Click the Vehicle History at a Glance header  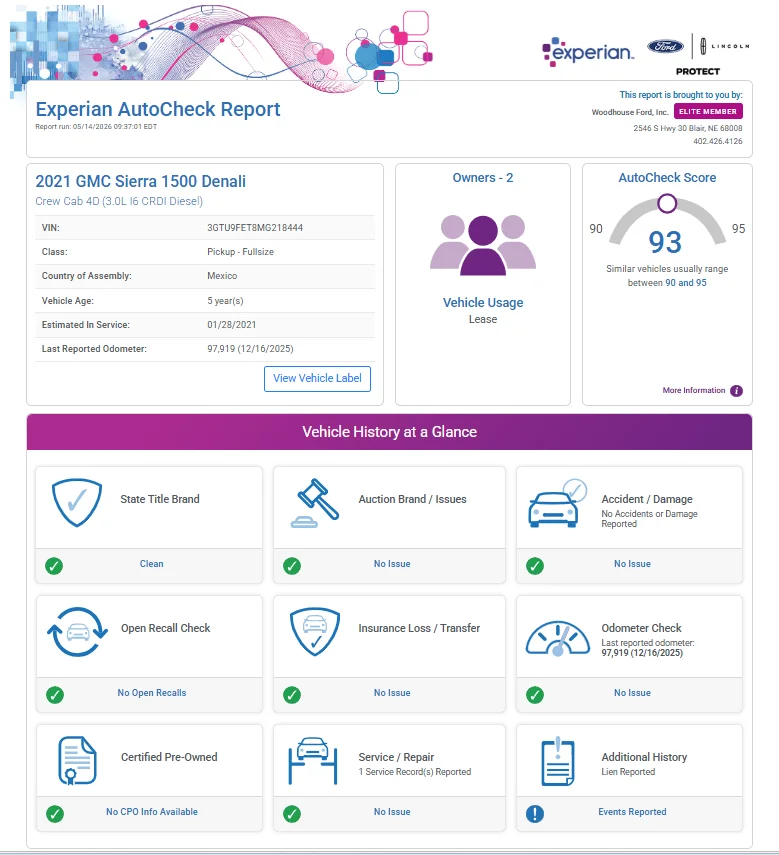point(389,432)
